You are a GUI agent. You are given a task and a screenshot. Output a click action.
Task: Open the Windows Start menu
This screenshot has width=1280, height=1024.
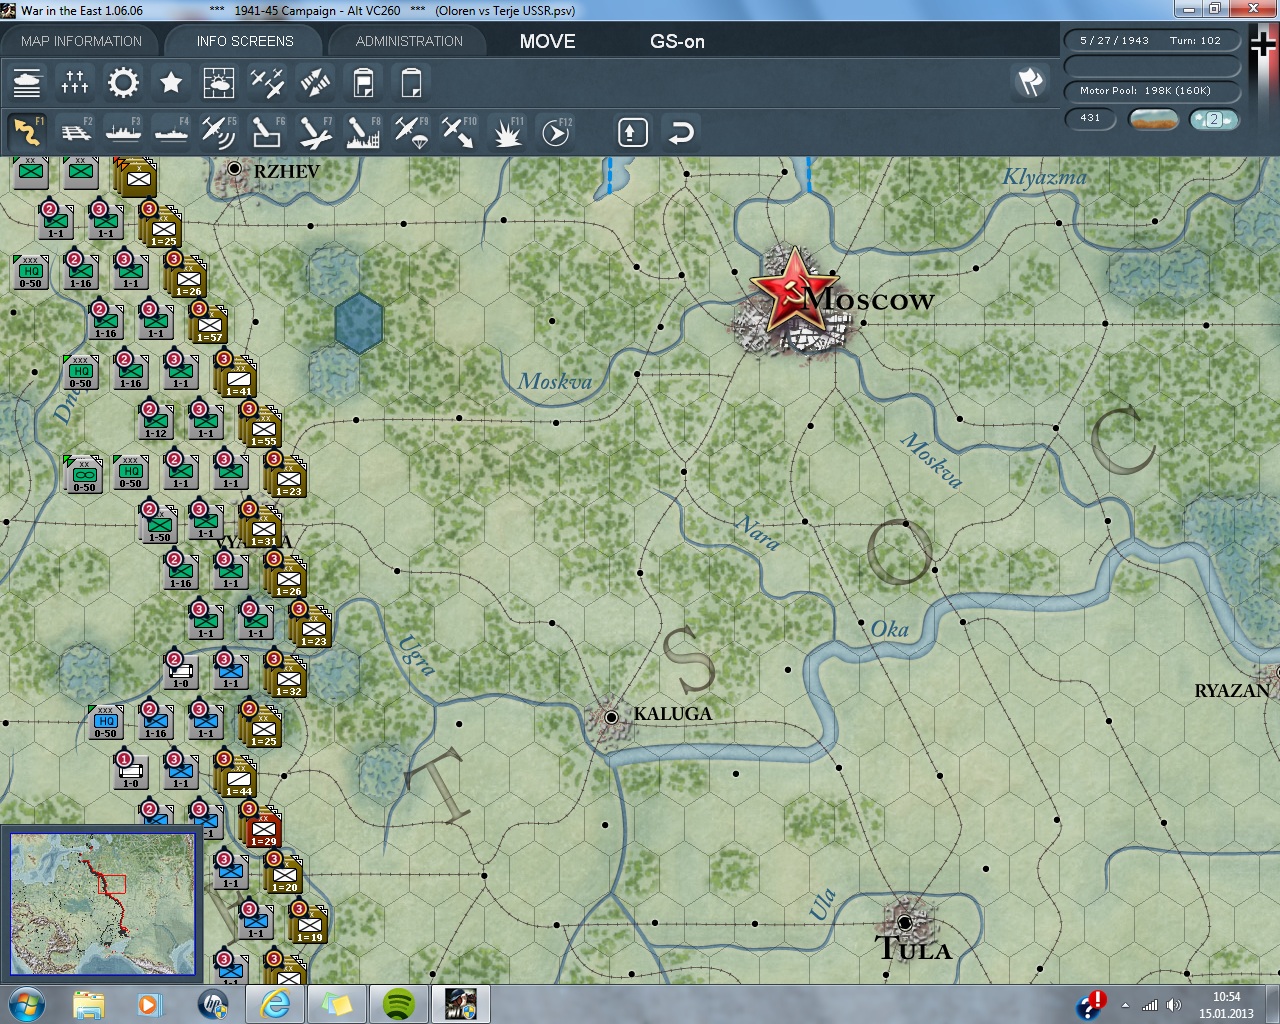(27, 1004)
